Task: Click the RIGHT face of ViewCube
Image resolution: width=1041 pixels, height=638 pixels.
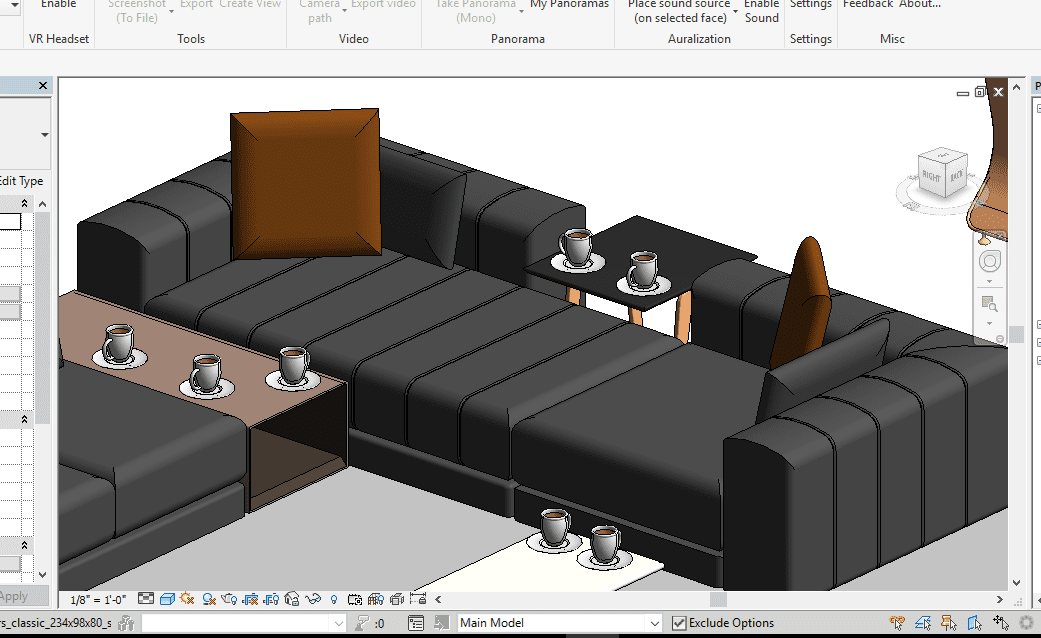Action: click(932, 176)
